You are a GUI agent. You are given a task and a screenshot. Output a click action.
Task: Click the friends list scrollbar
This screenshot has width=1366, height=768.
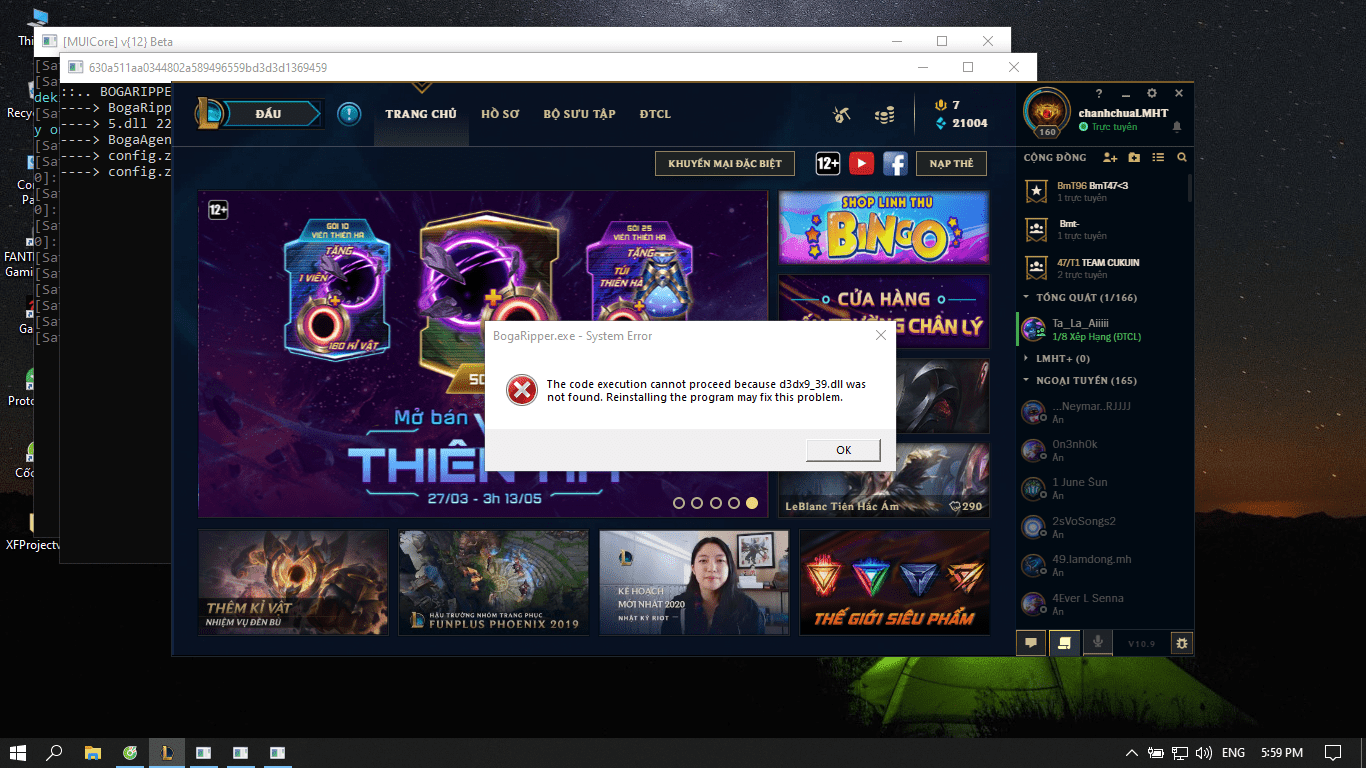(x=1189, y=189)
